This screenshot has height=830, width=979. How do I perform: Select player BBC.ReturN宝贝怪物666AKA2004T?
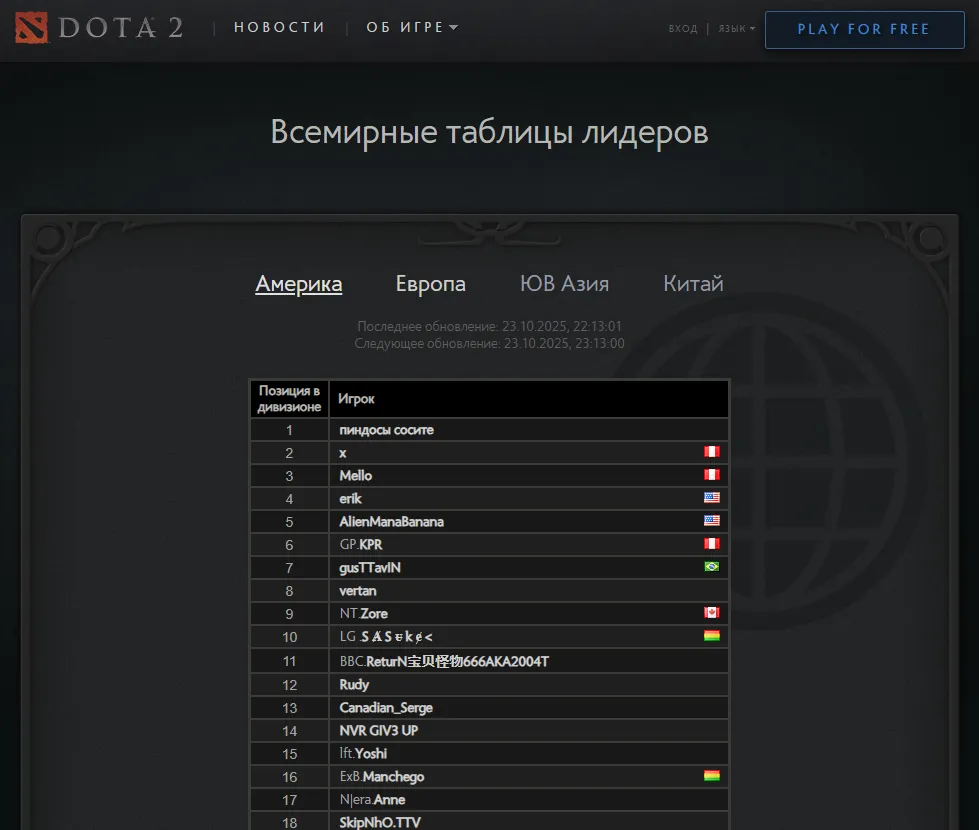pyautogui.click(x=444, y=661)
